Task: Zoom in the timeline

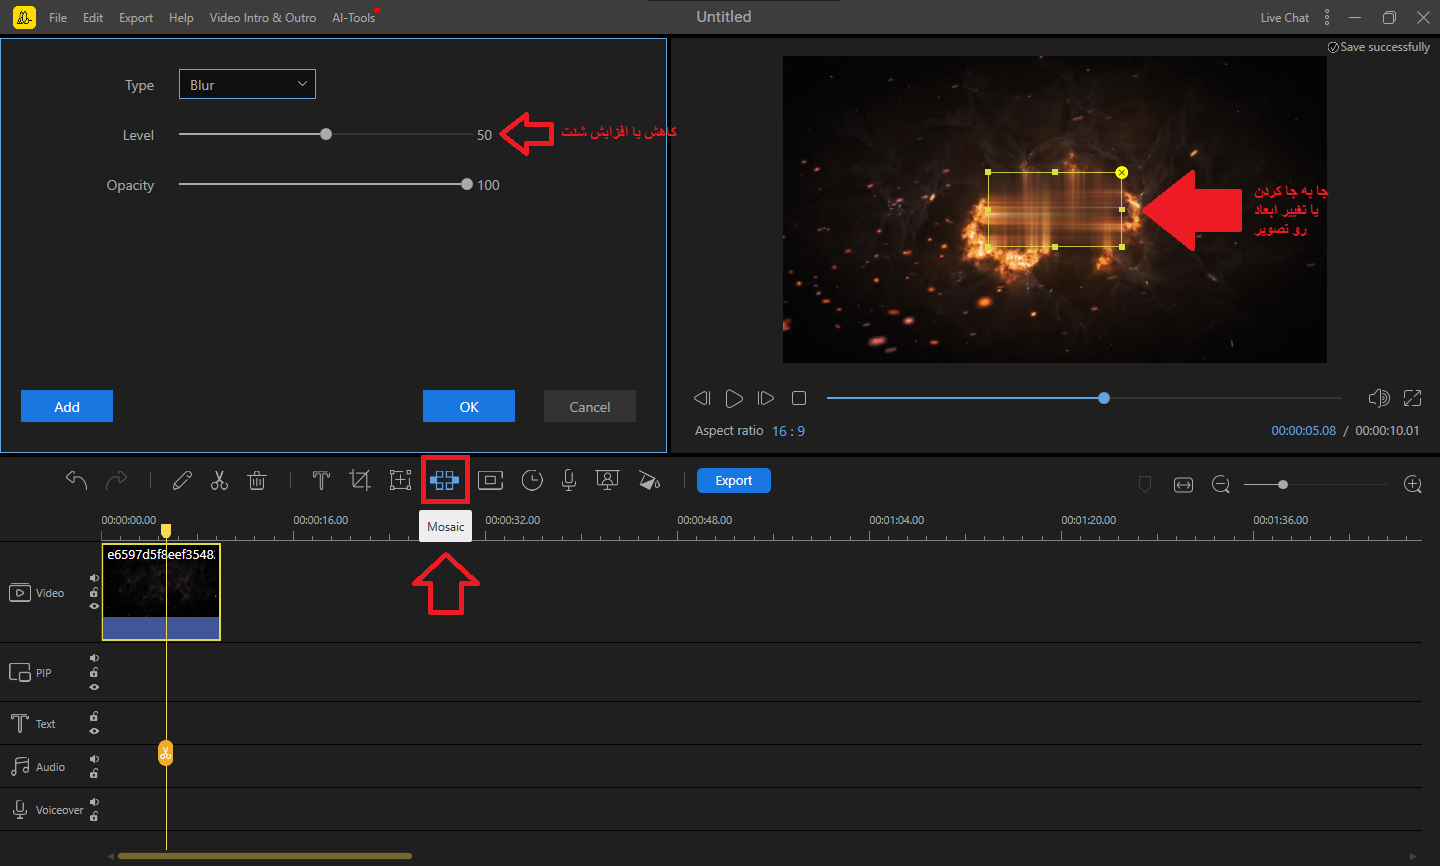Action: click(x=1413, y=484)
